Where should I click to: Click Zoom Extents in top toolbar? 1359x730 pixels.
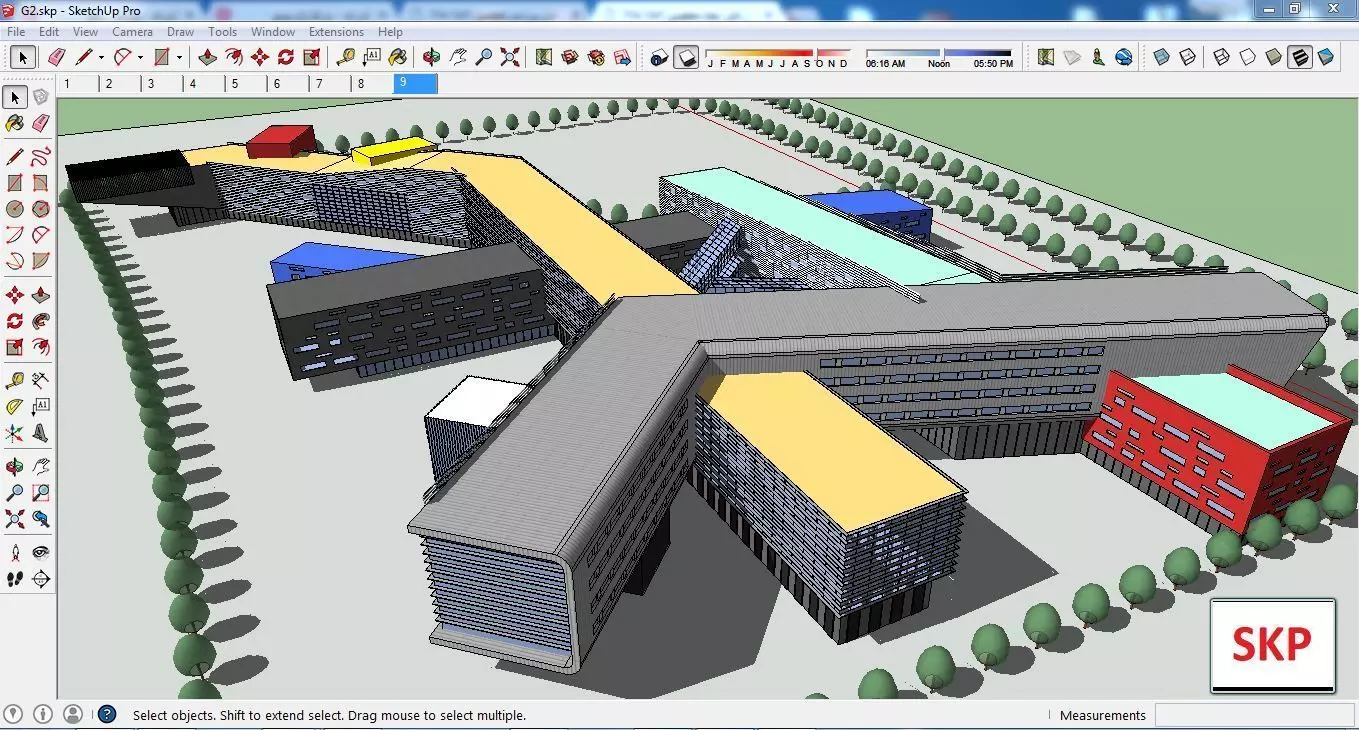[511, 57]
